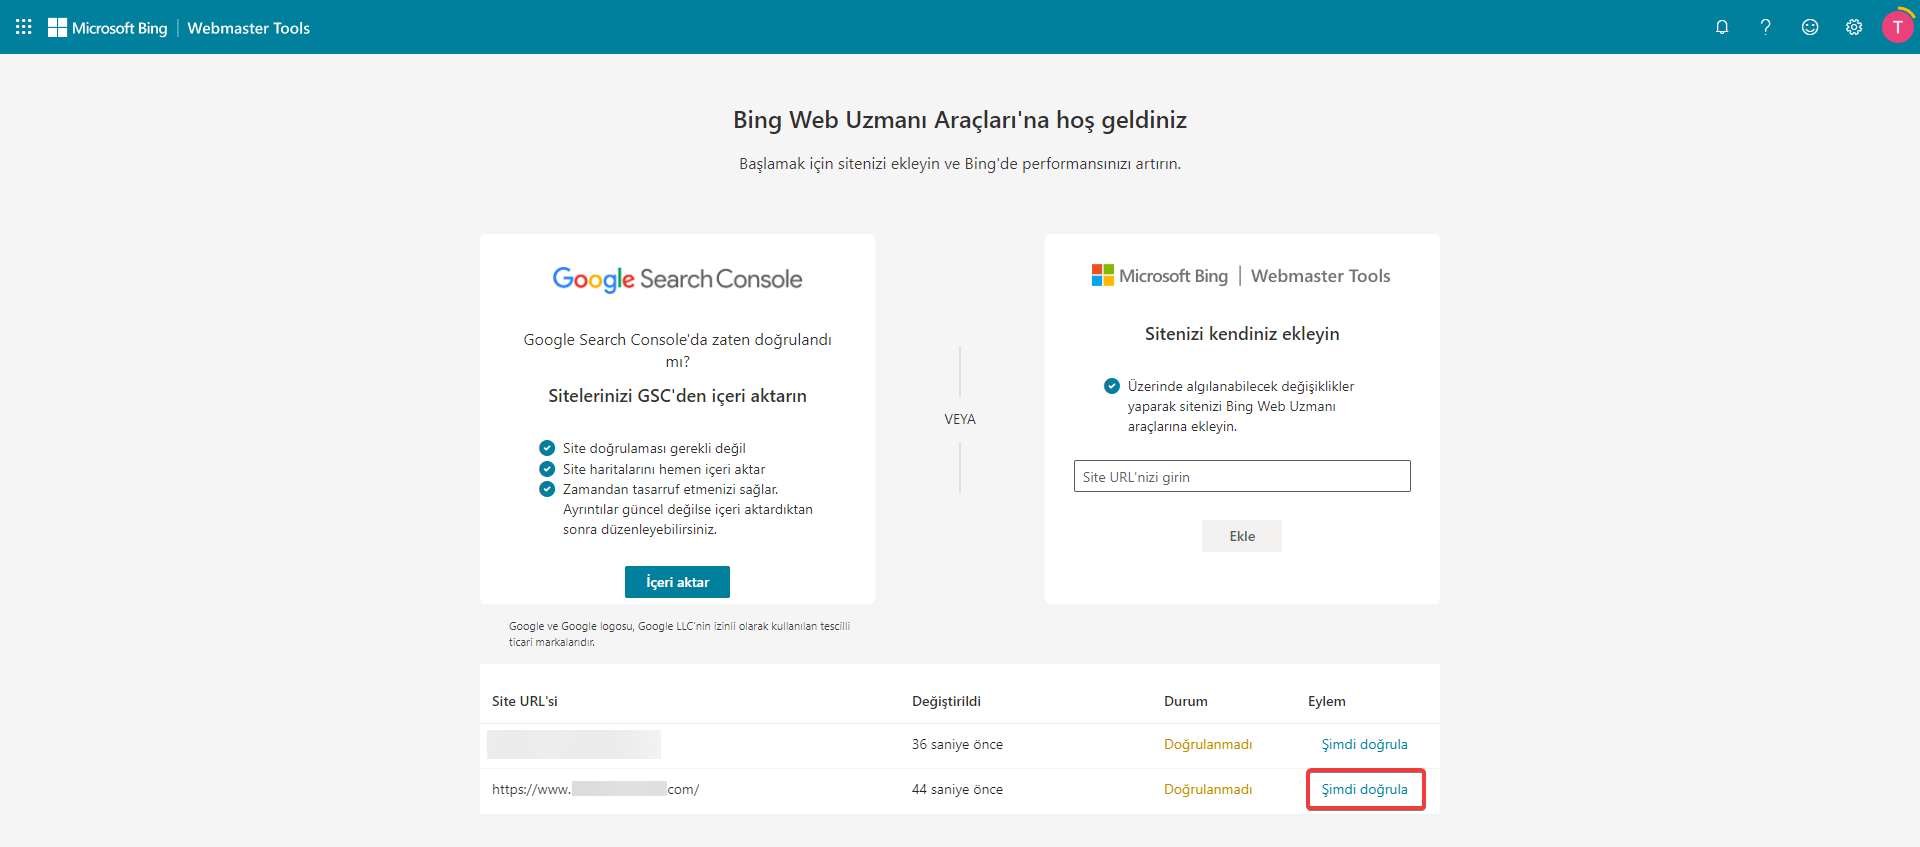
Task: Click the blurred site URL in first row
Action: point(574,744)
